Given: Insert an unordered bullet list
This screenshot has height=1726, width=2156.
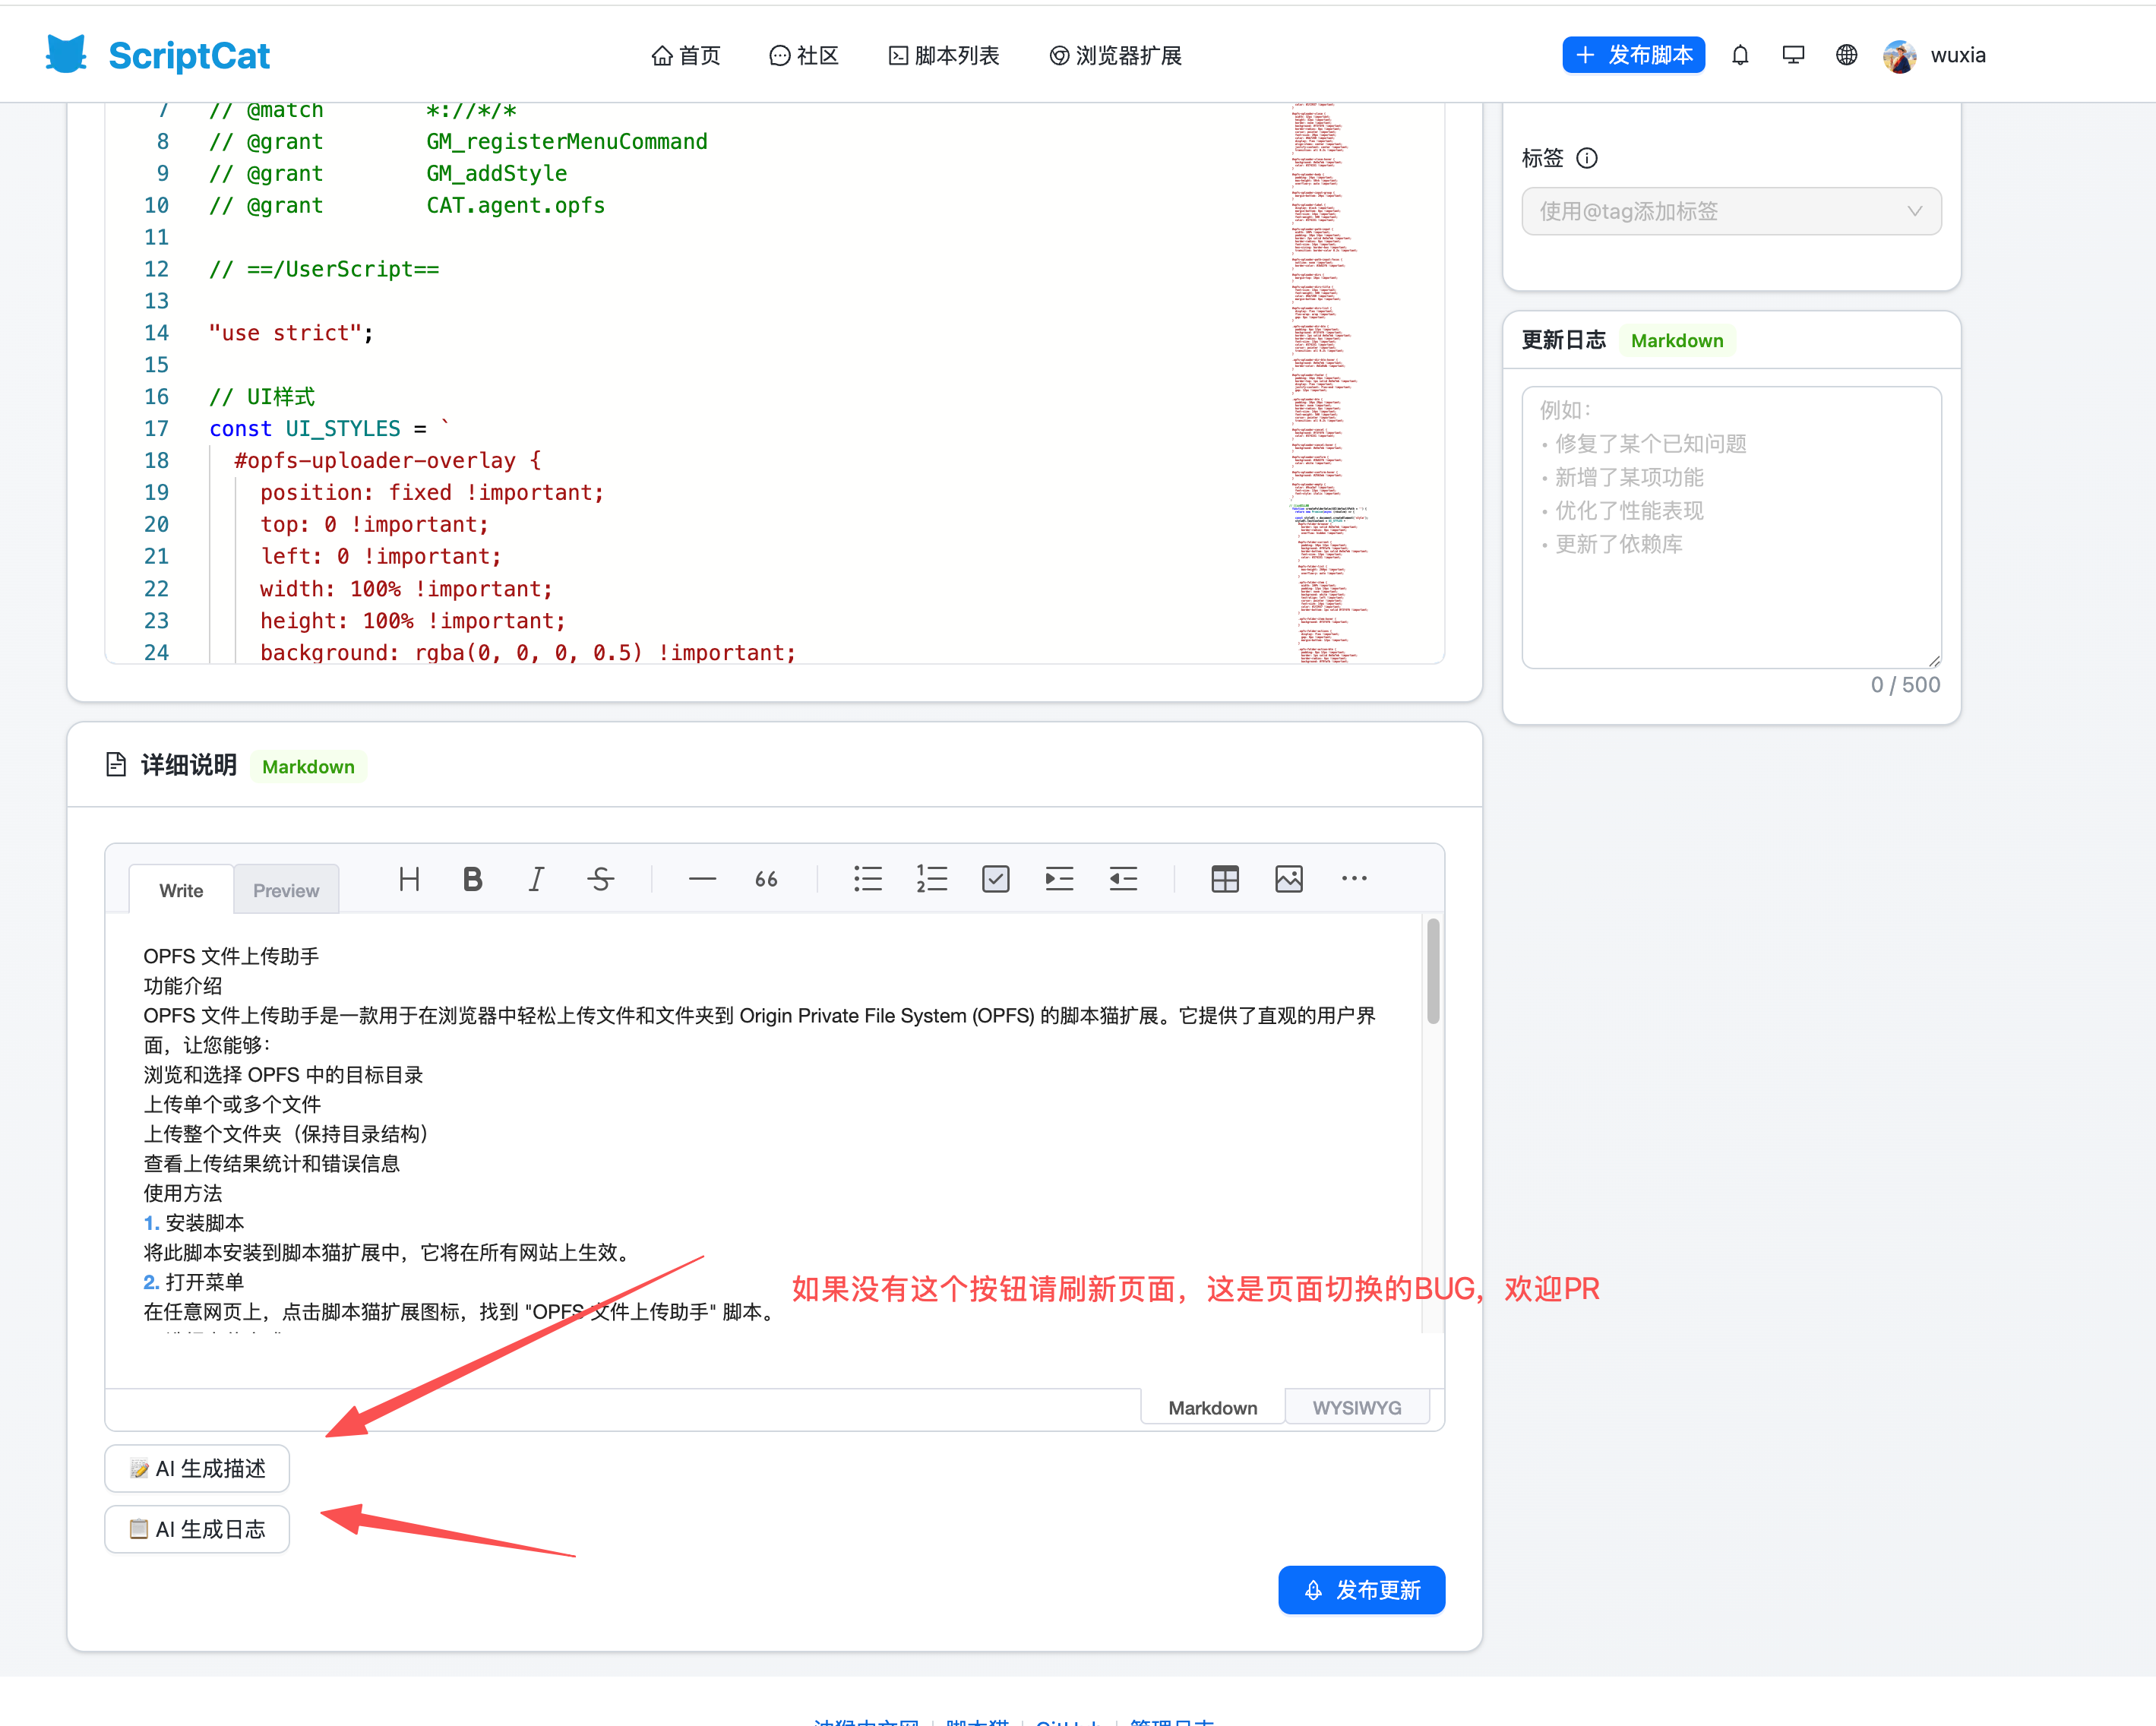Looking at the screenshot, I should [x=868, y=879].
